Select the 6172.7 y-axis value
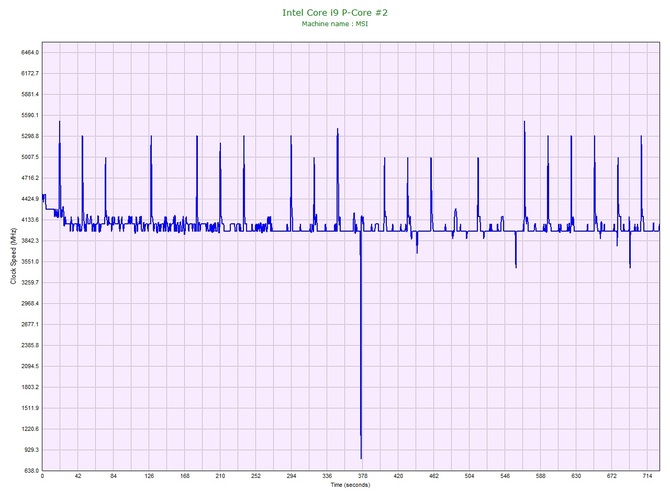 30,73
